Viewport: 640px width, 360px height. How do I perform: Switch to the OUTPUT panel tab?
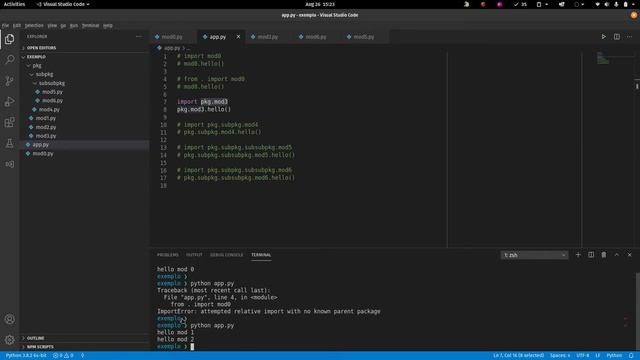coord(194,255)
